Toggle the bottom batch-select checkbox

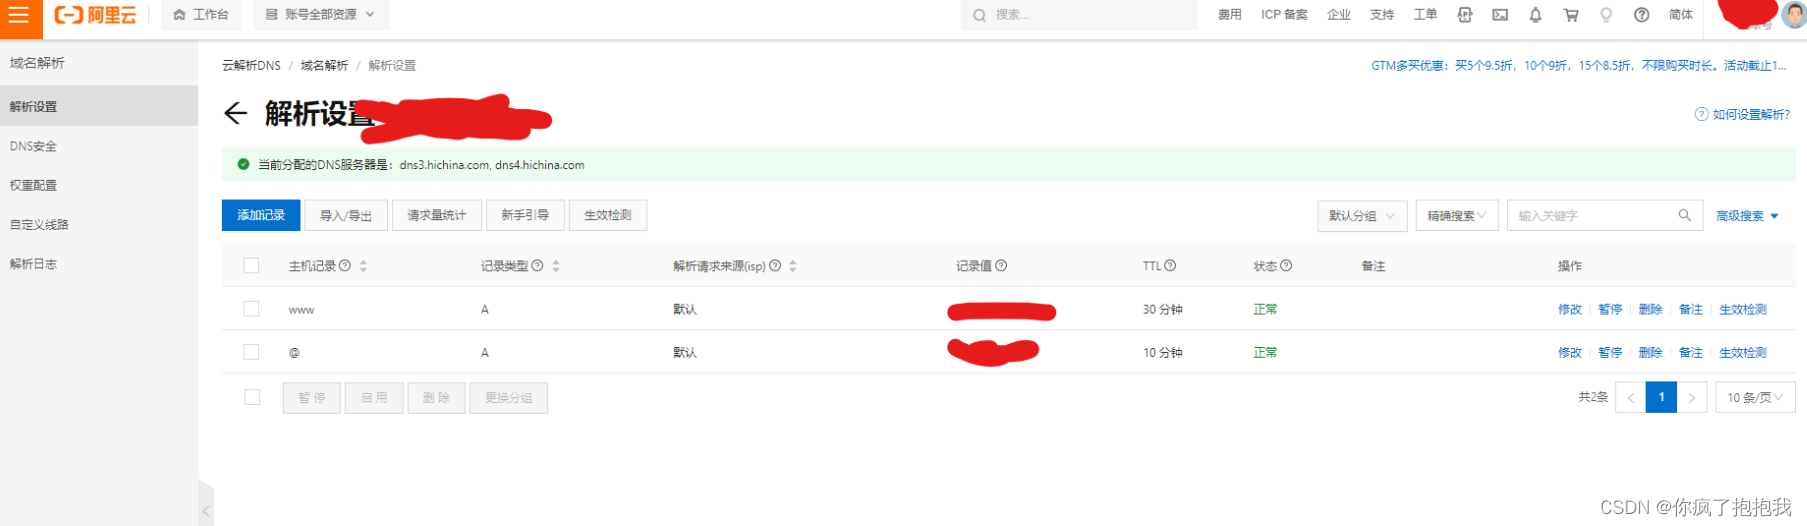click(x=252, y=398)
